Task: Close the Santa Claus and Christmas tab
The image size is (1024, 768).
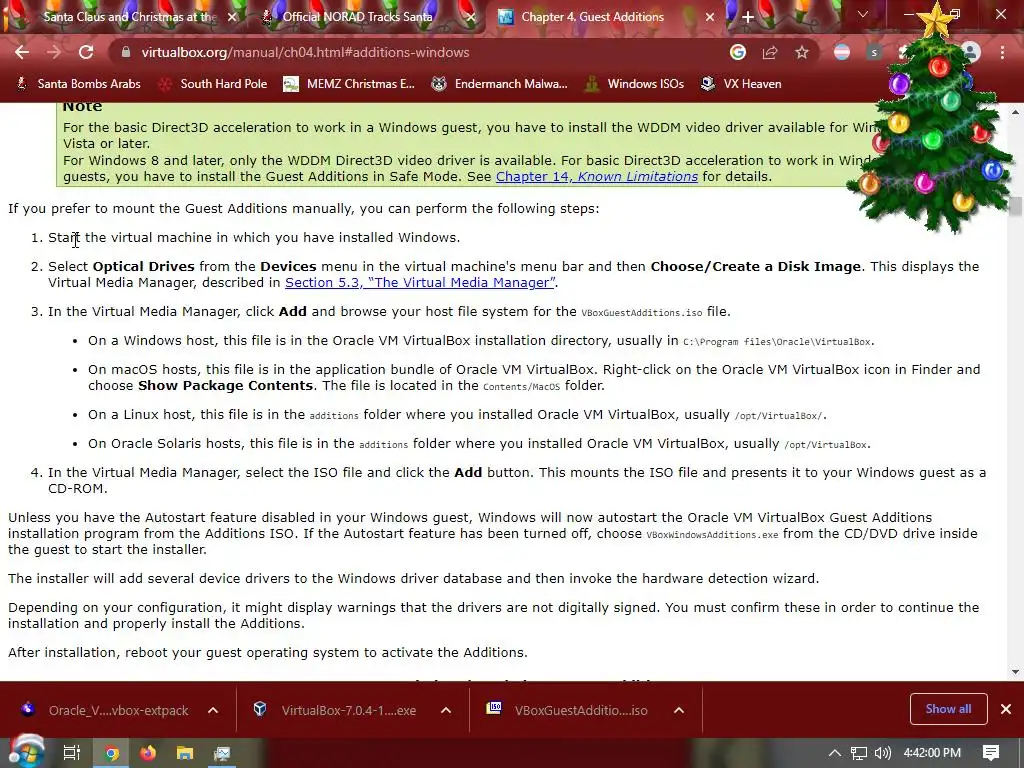Action: click(232, 17)
